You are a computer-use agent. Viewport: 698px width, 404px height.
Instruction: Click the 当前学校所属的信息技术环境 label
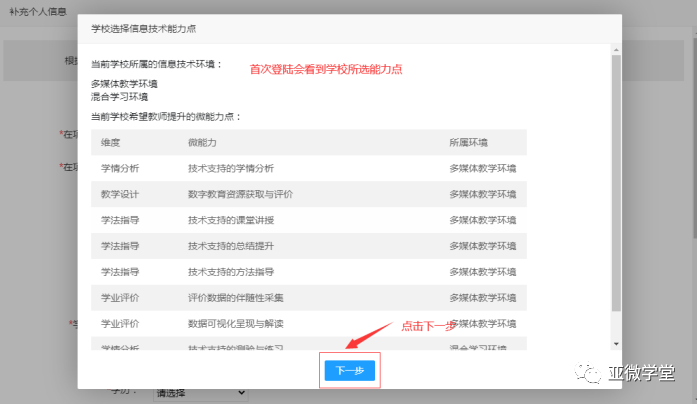[156, 64]
